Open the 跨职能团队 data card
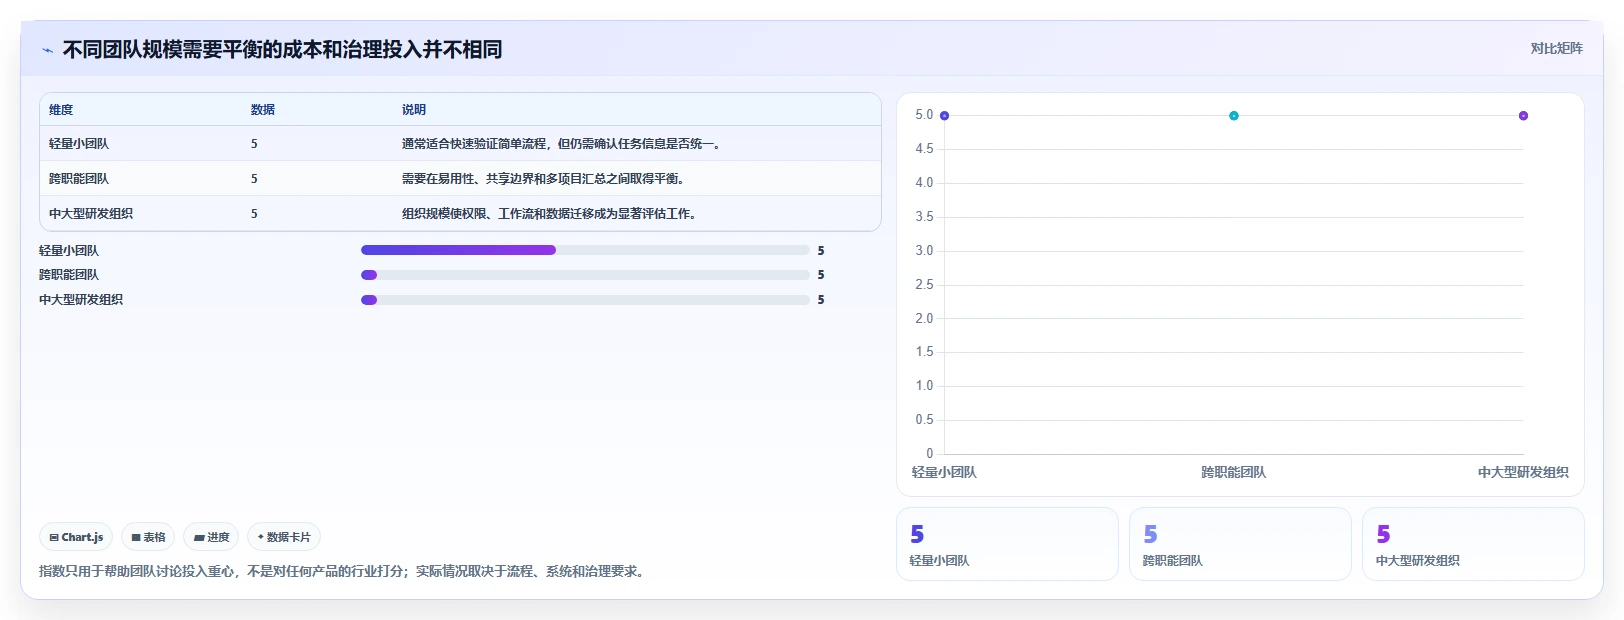This screenshot has width=1624, height=620. click(1240, 544)
